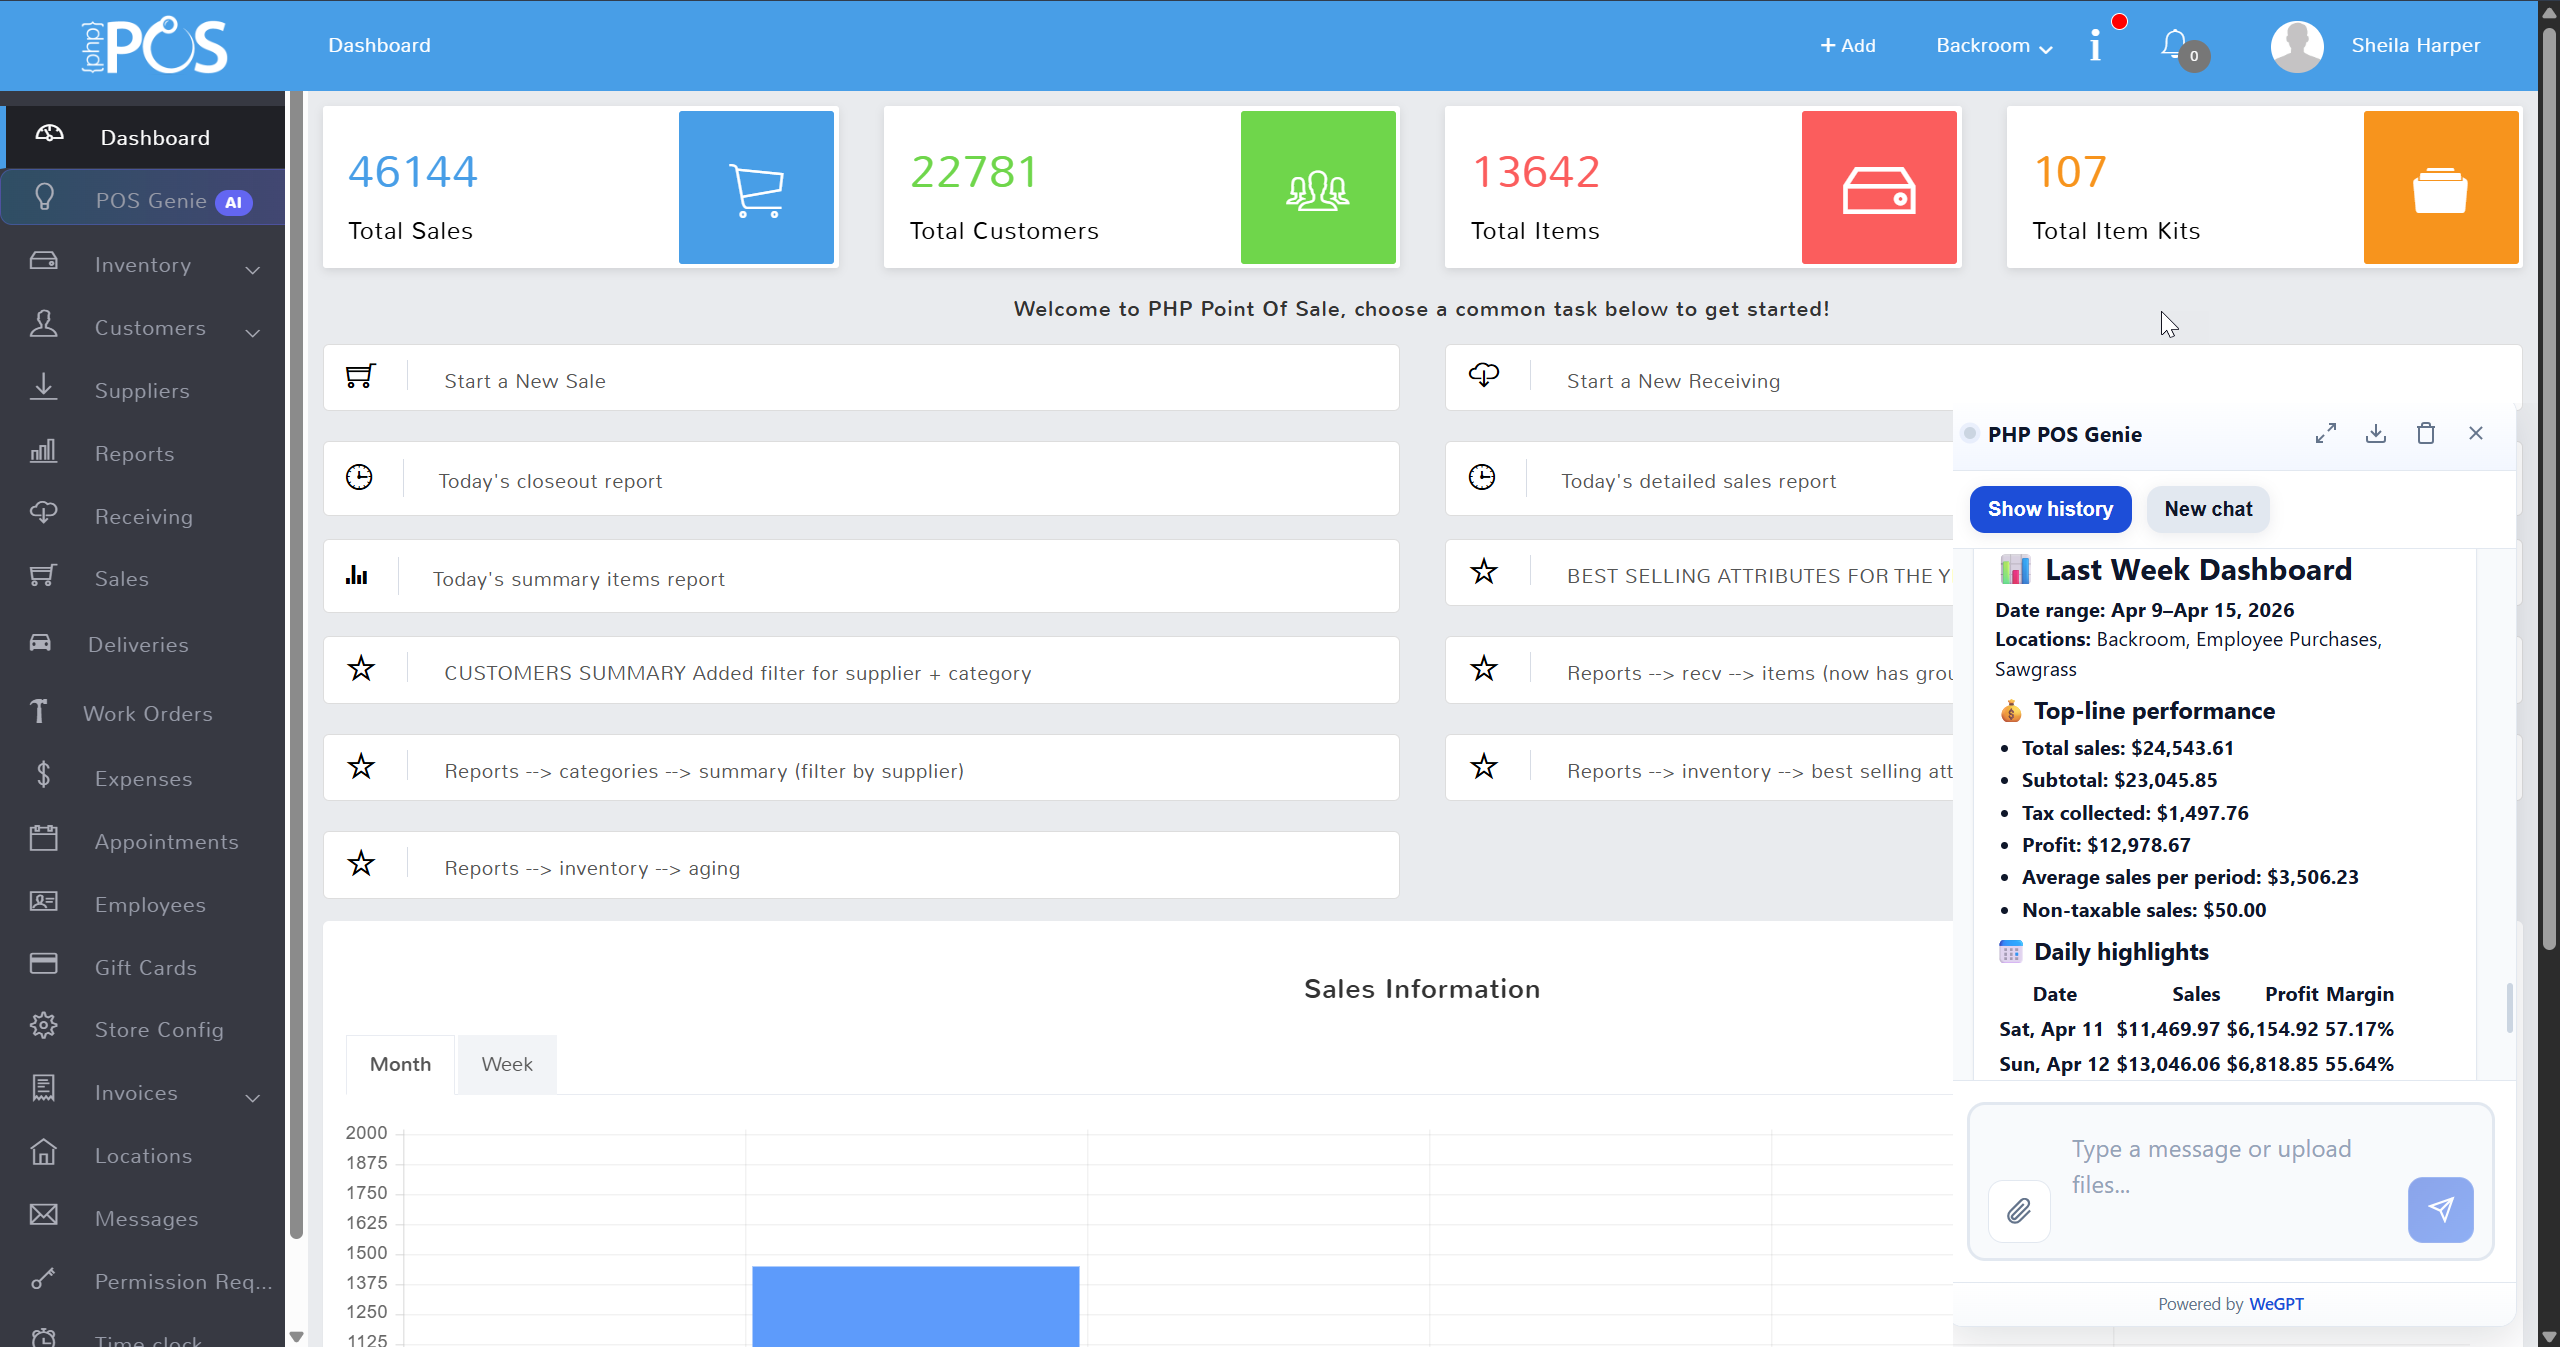The image size is (2560, 1347).
Task: Open Gift Cards using its card icon
Action: click(44, 965)
